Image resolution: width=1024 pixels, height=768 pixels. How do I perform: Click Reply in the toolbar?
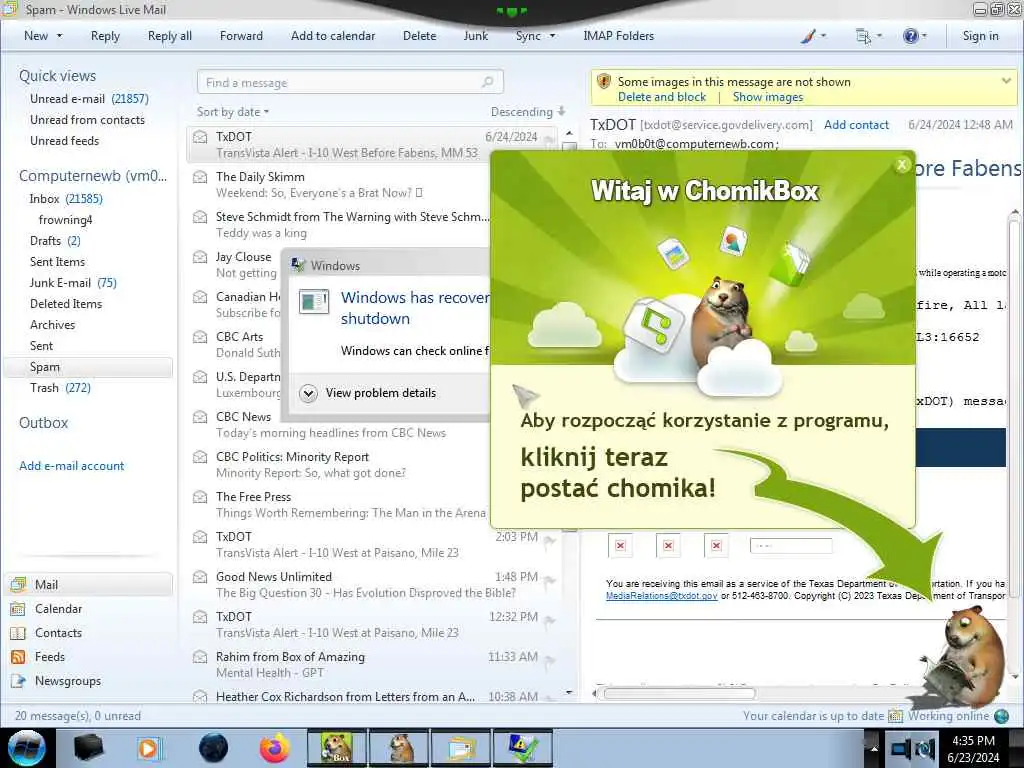[x=105, y=36]
